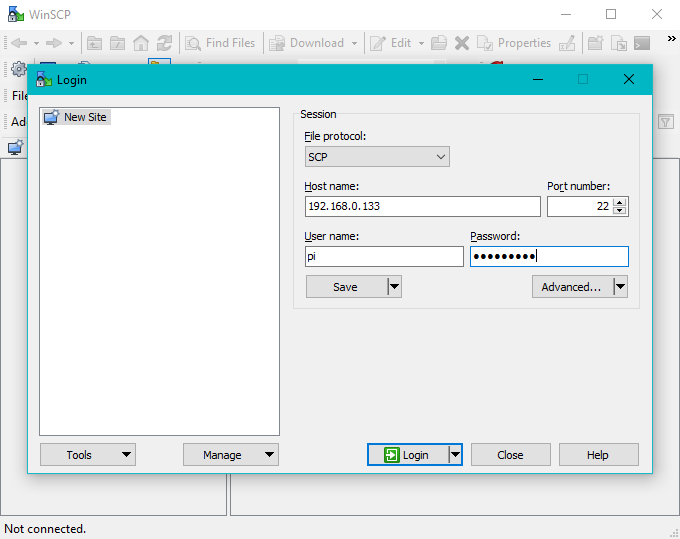Increase port number with up spinner
The height and width of the screenshot is (539, 680).
click(x=620, y=202)
